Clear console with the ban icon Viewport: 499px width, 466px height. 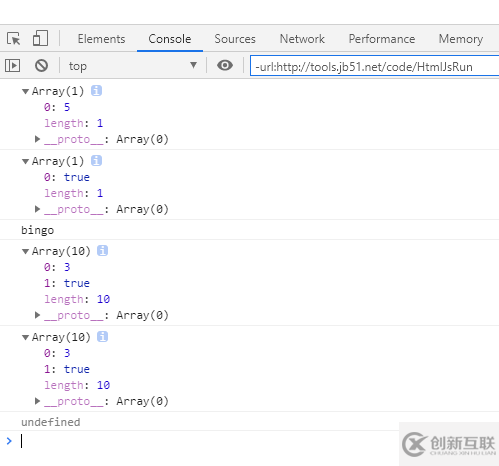tap(41, 65)
